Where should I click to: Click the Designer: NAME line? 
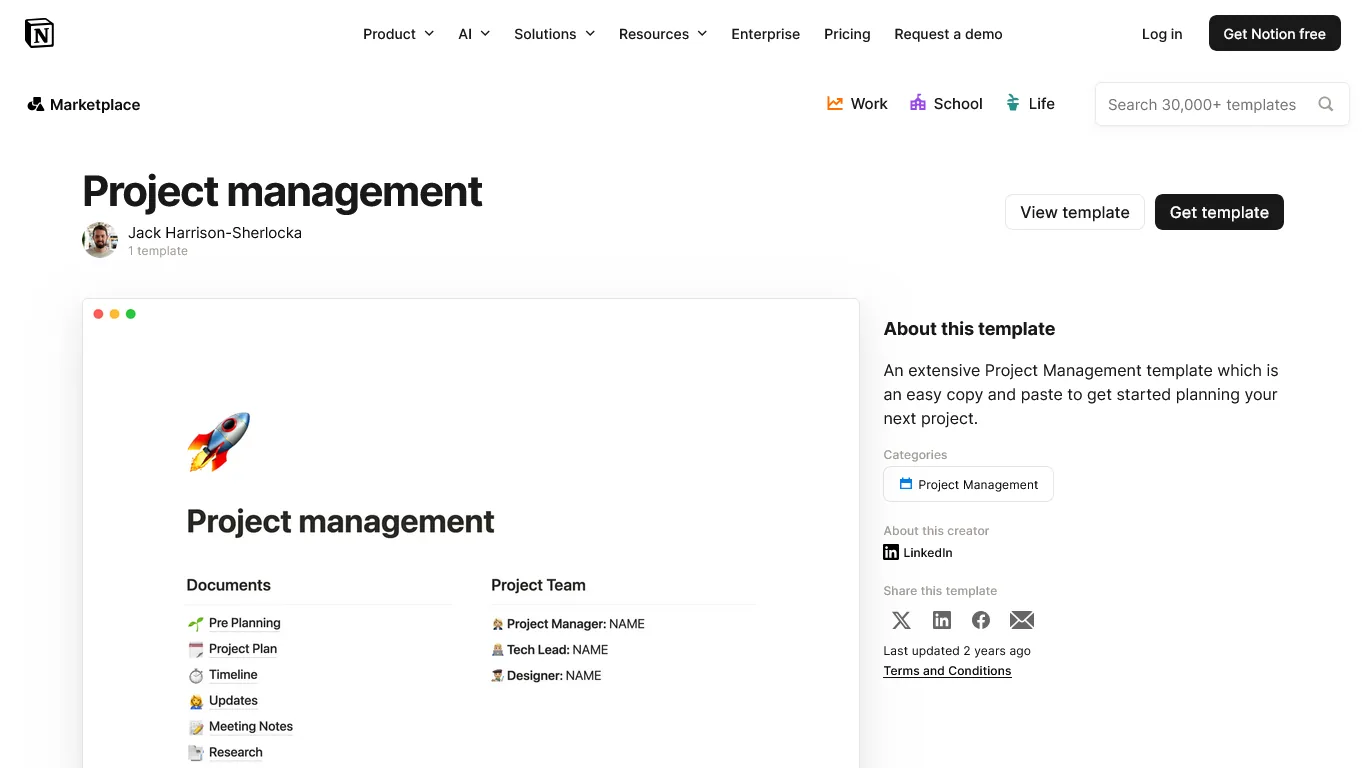[547, 676]
